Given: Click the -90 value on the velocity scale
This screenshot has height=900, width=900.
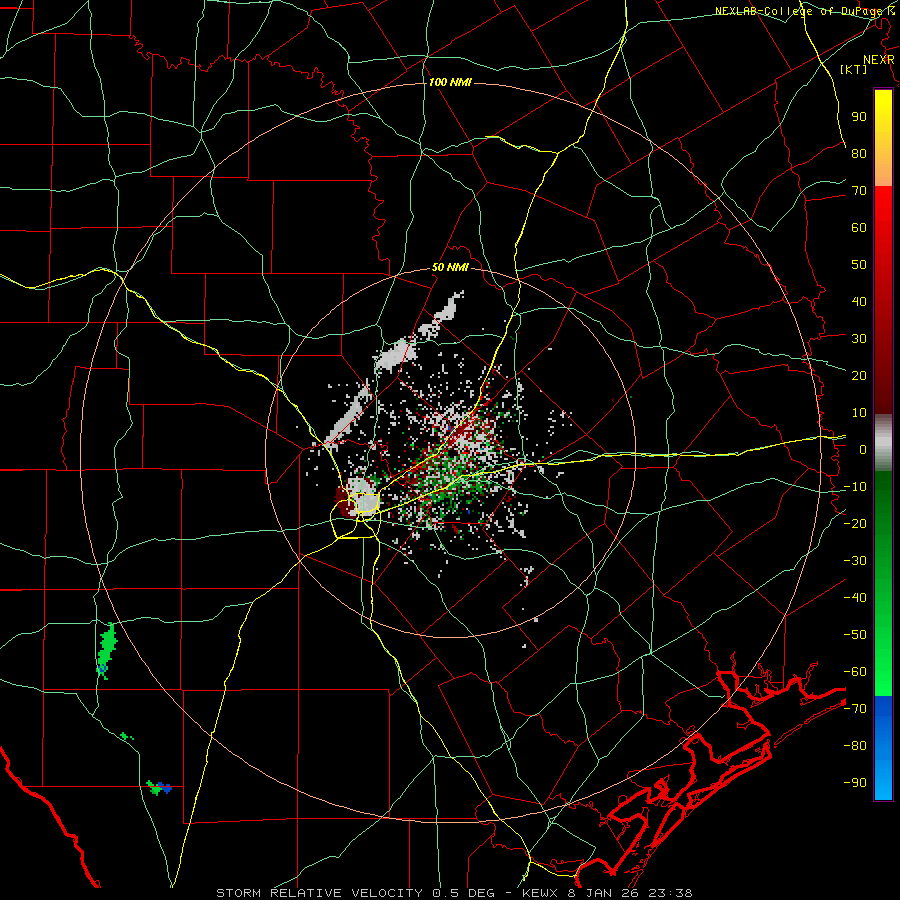Looking at the screenshot, I should pyautogui.click(x=855, y=782).
